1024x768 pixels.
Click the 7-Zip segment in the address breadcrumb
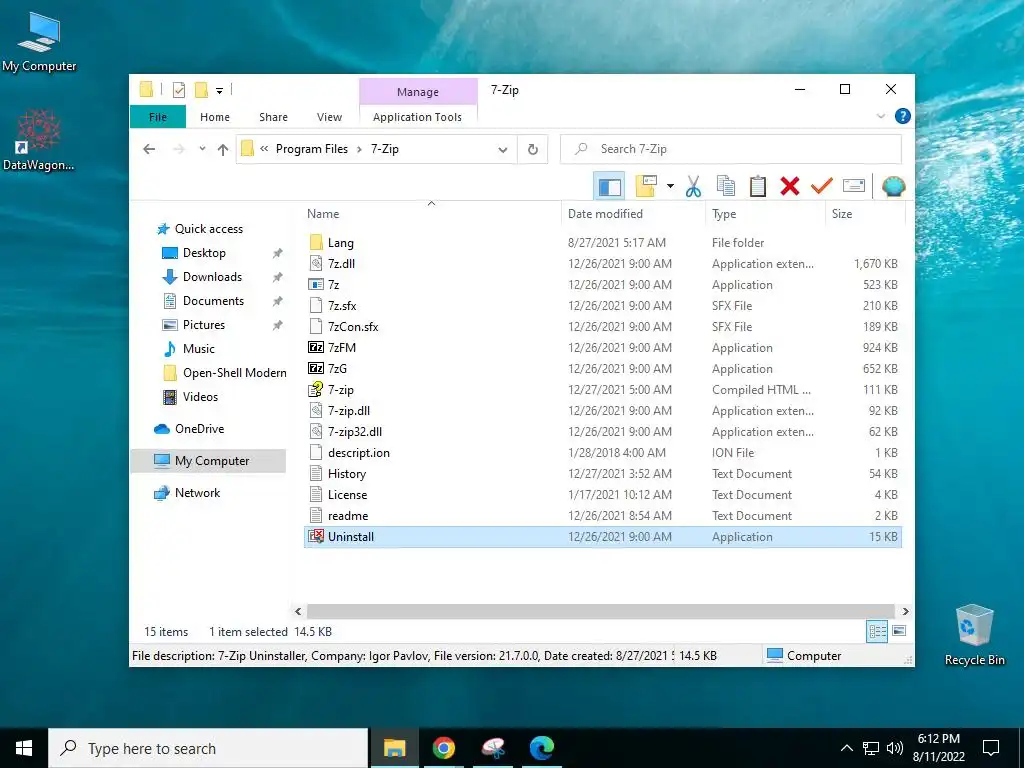point(385,149)
